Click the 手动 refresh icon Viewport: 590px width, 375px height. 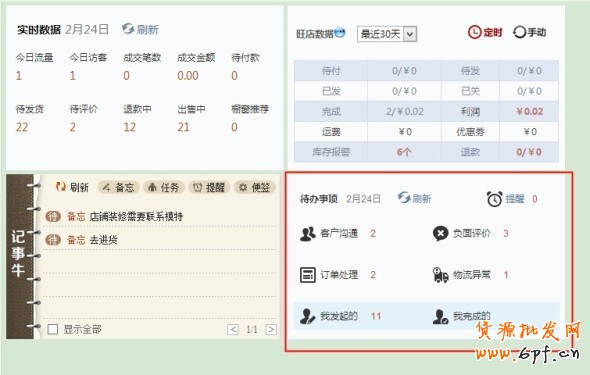point(519,32)
